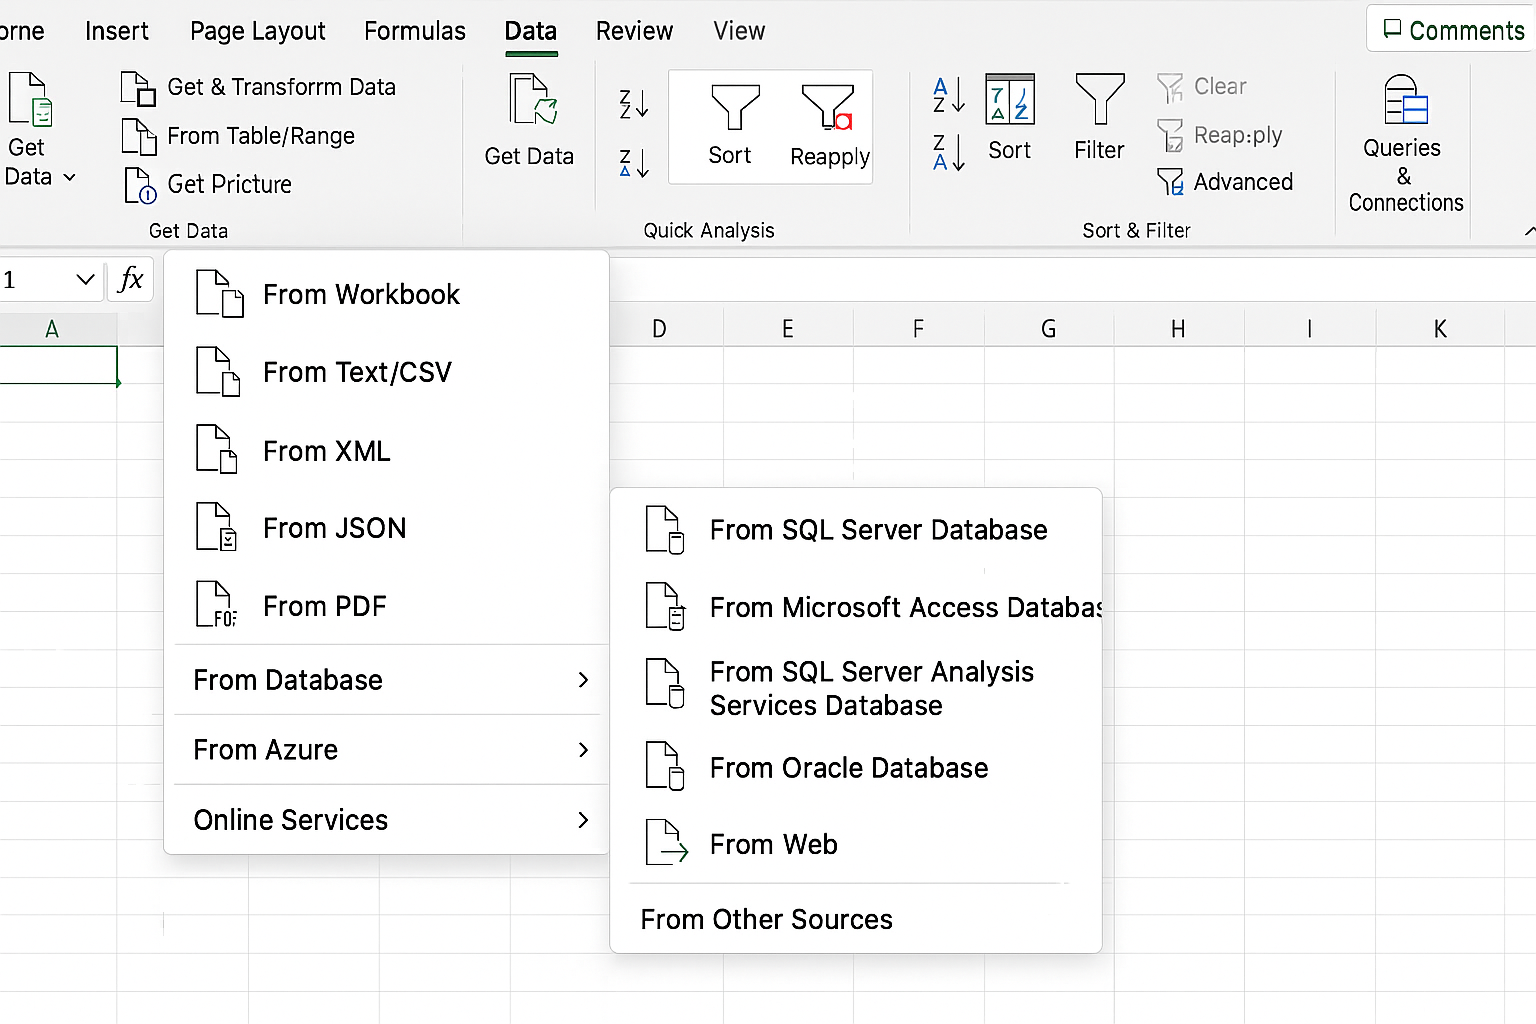Select column H header

1178,329
